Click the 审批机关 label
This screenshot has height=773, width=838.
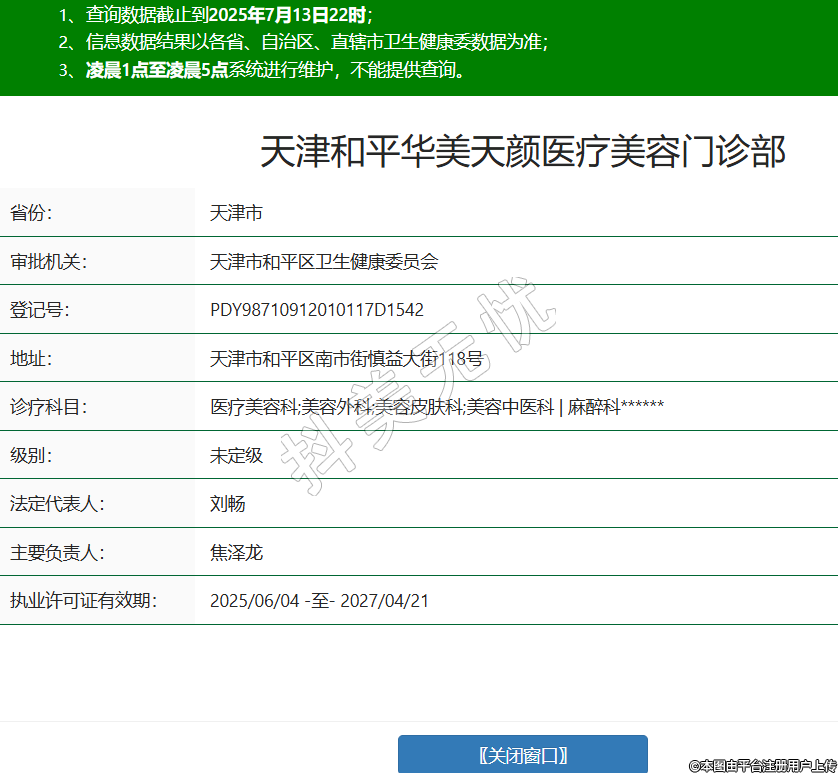(x=49, y=262)
